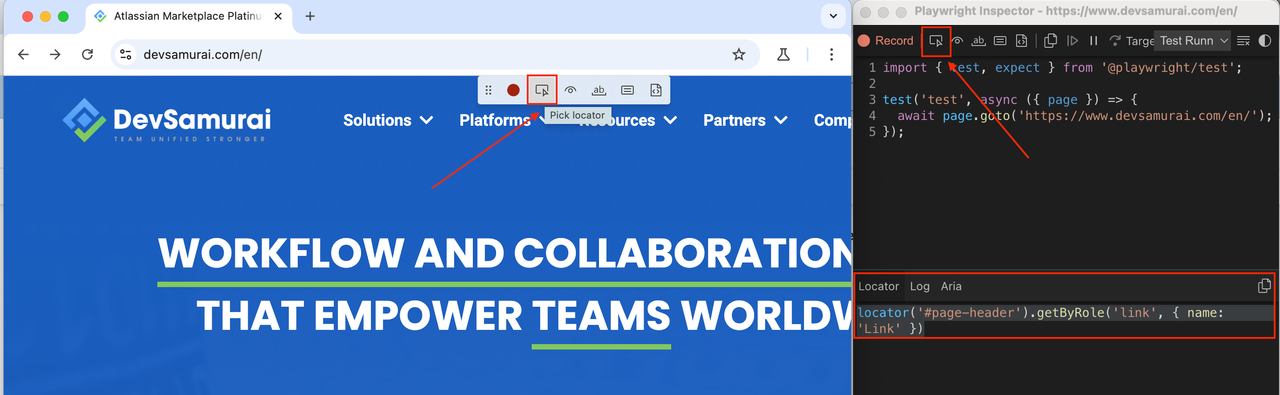Grab the overlay toolbar drag handle dots
Screen dimensions: 1280x395
[x=489, y=90]
